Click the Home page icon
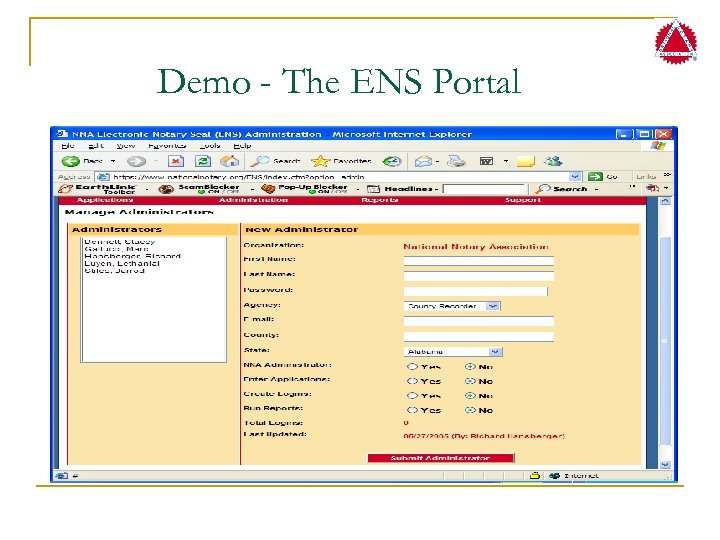The height and width of the screenshot is (540, 720). 230,161
